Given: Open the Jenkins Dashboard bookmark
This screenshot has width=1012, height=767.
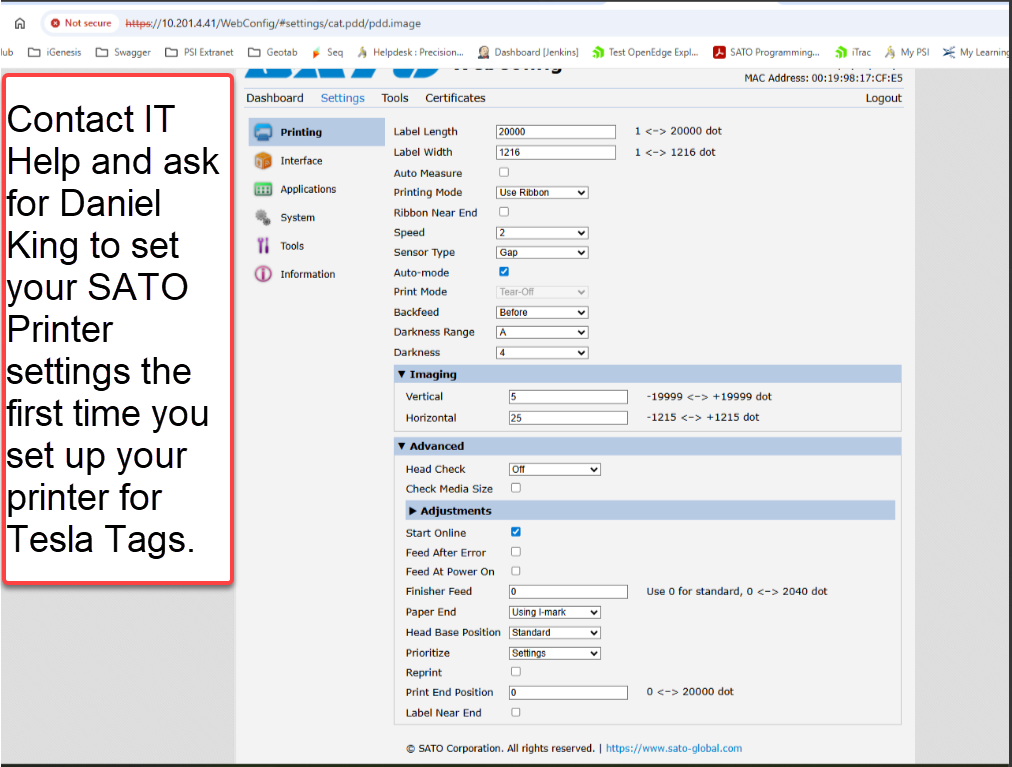Looking at the screenshot, I should tap(528, 52).
